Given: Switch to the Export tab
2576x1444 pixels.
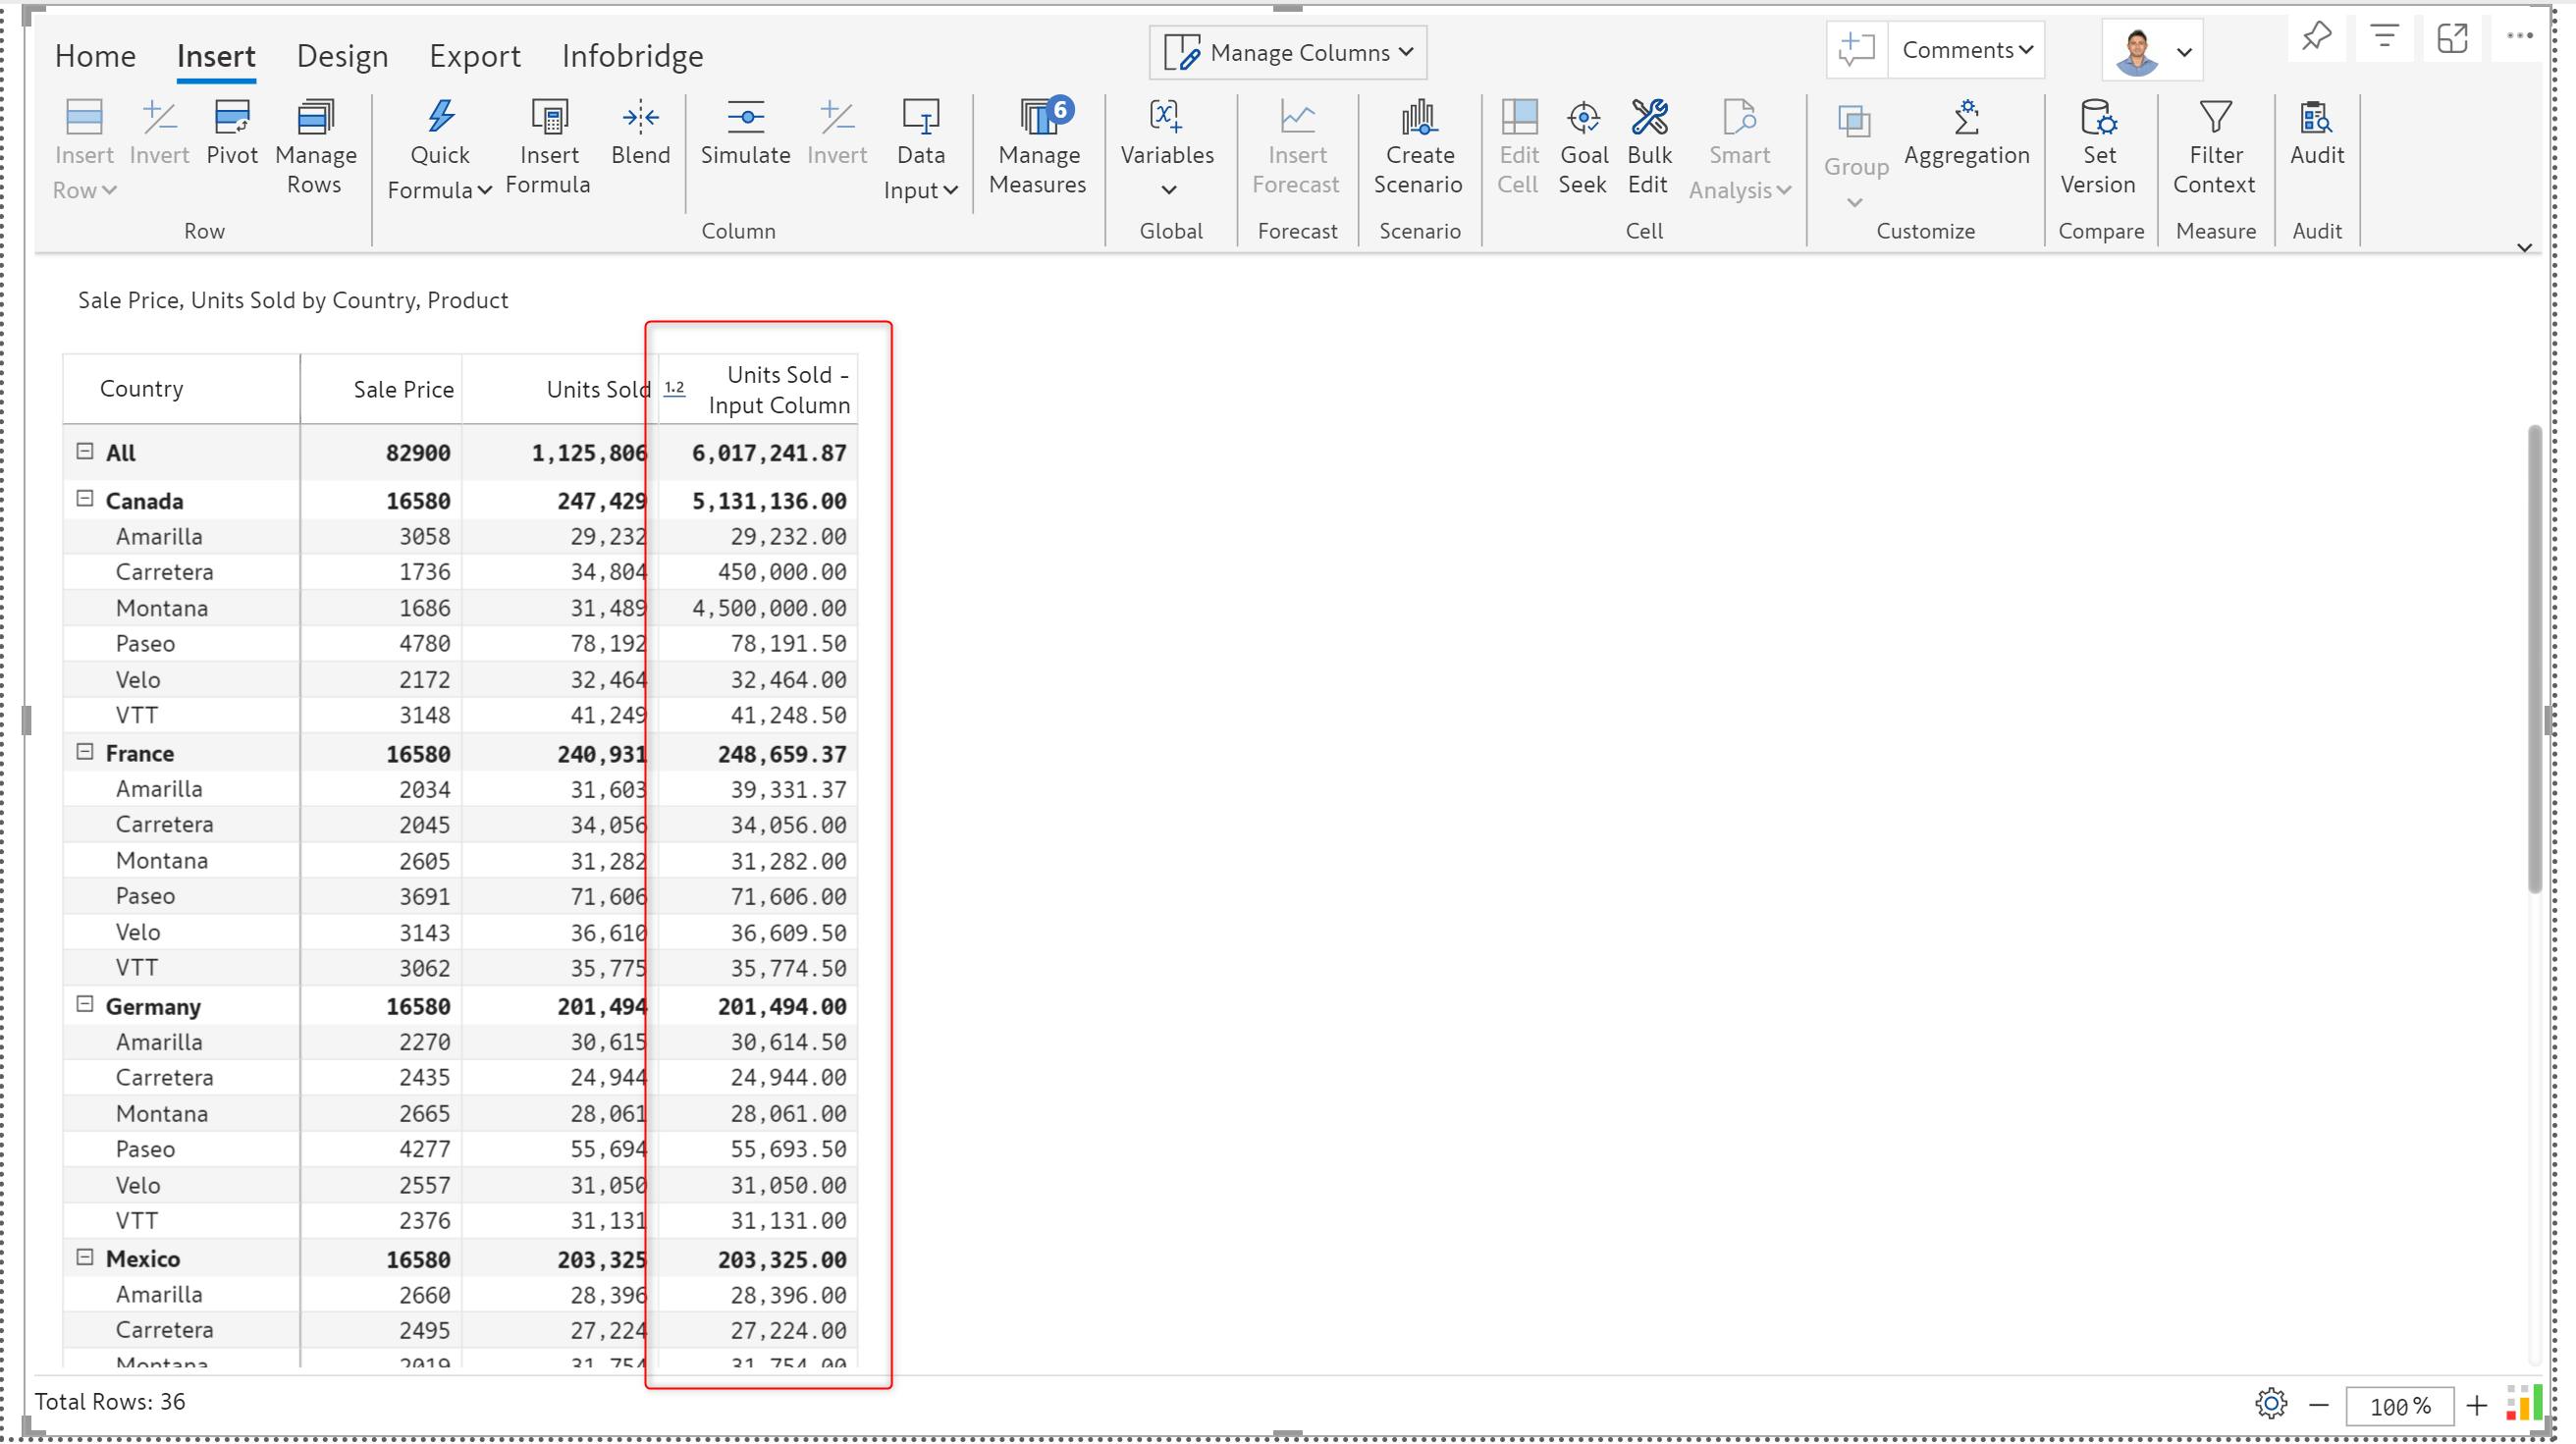Looking at the screenshot, I should pyautogui.click(x=475, y=56).
